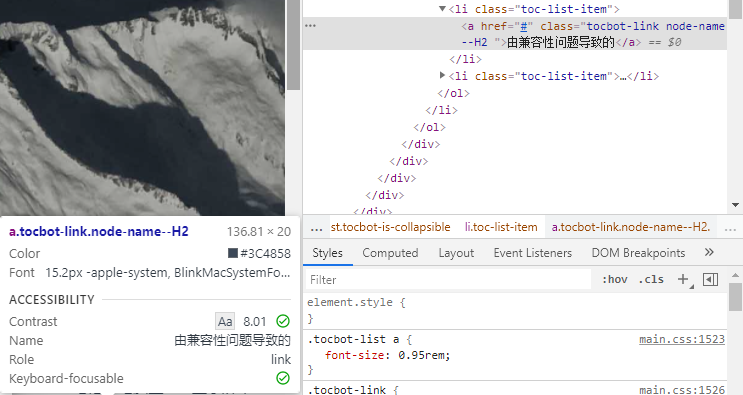The width and height of the screenshot is (743, 395).
Task: Switch to the Styles tab
Action: click(327, 253)
